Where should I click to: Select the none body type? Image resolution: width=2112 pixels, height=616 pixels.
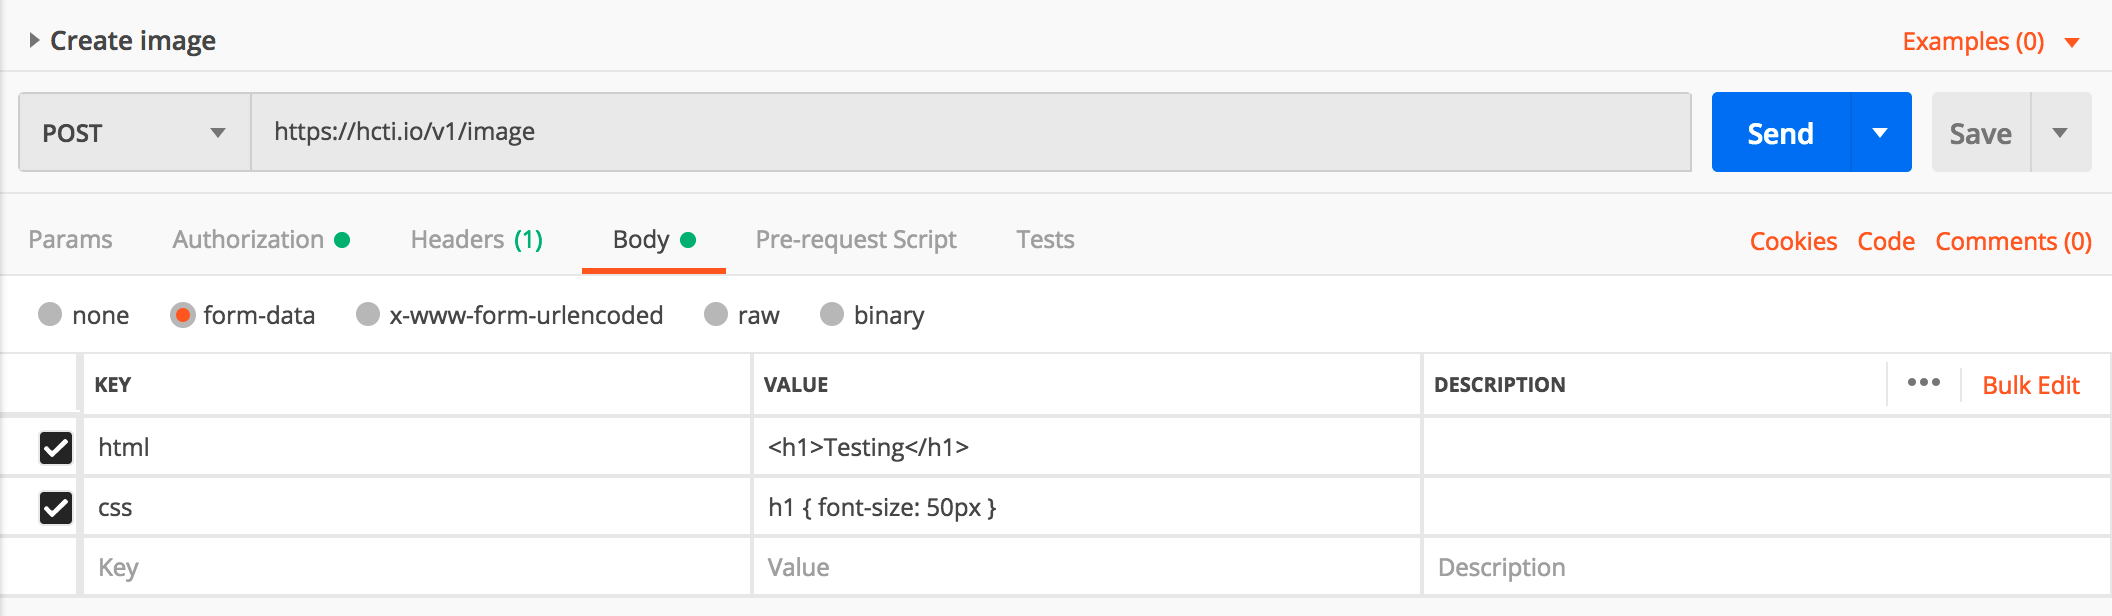point(50,315)
